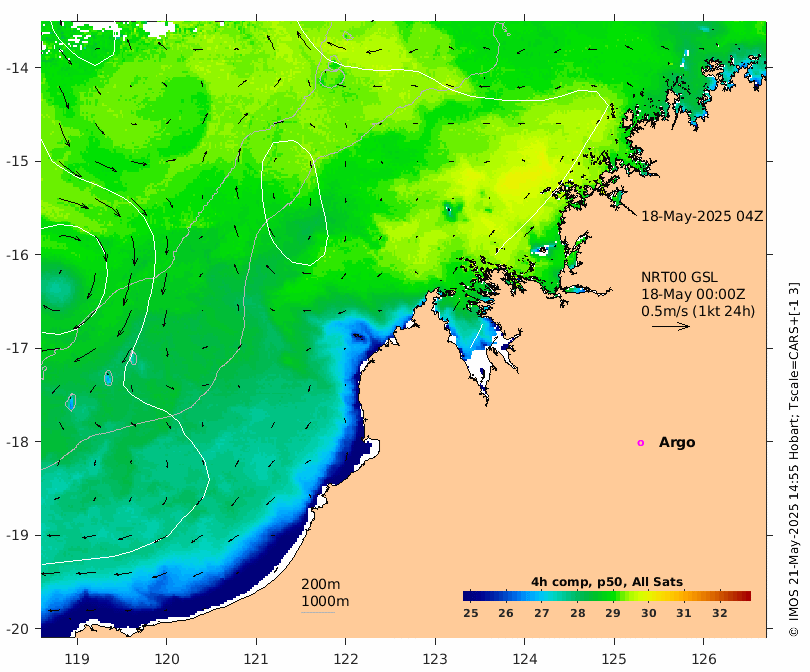The image size is (810, 672).
Task: Click the latitude axis label -14
Action: [17, 68]
